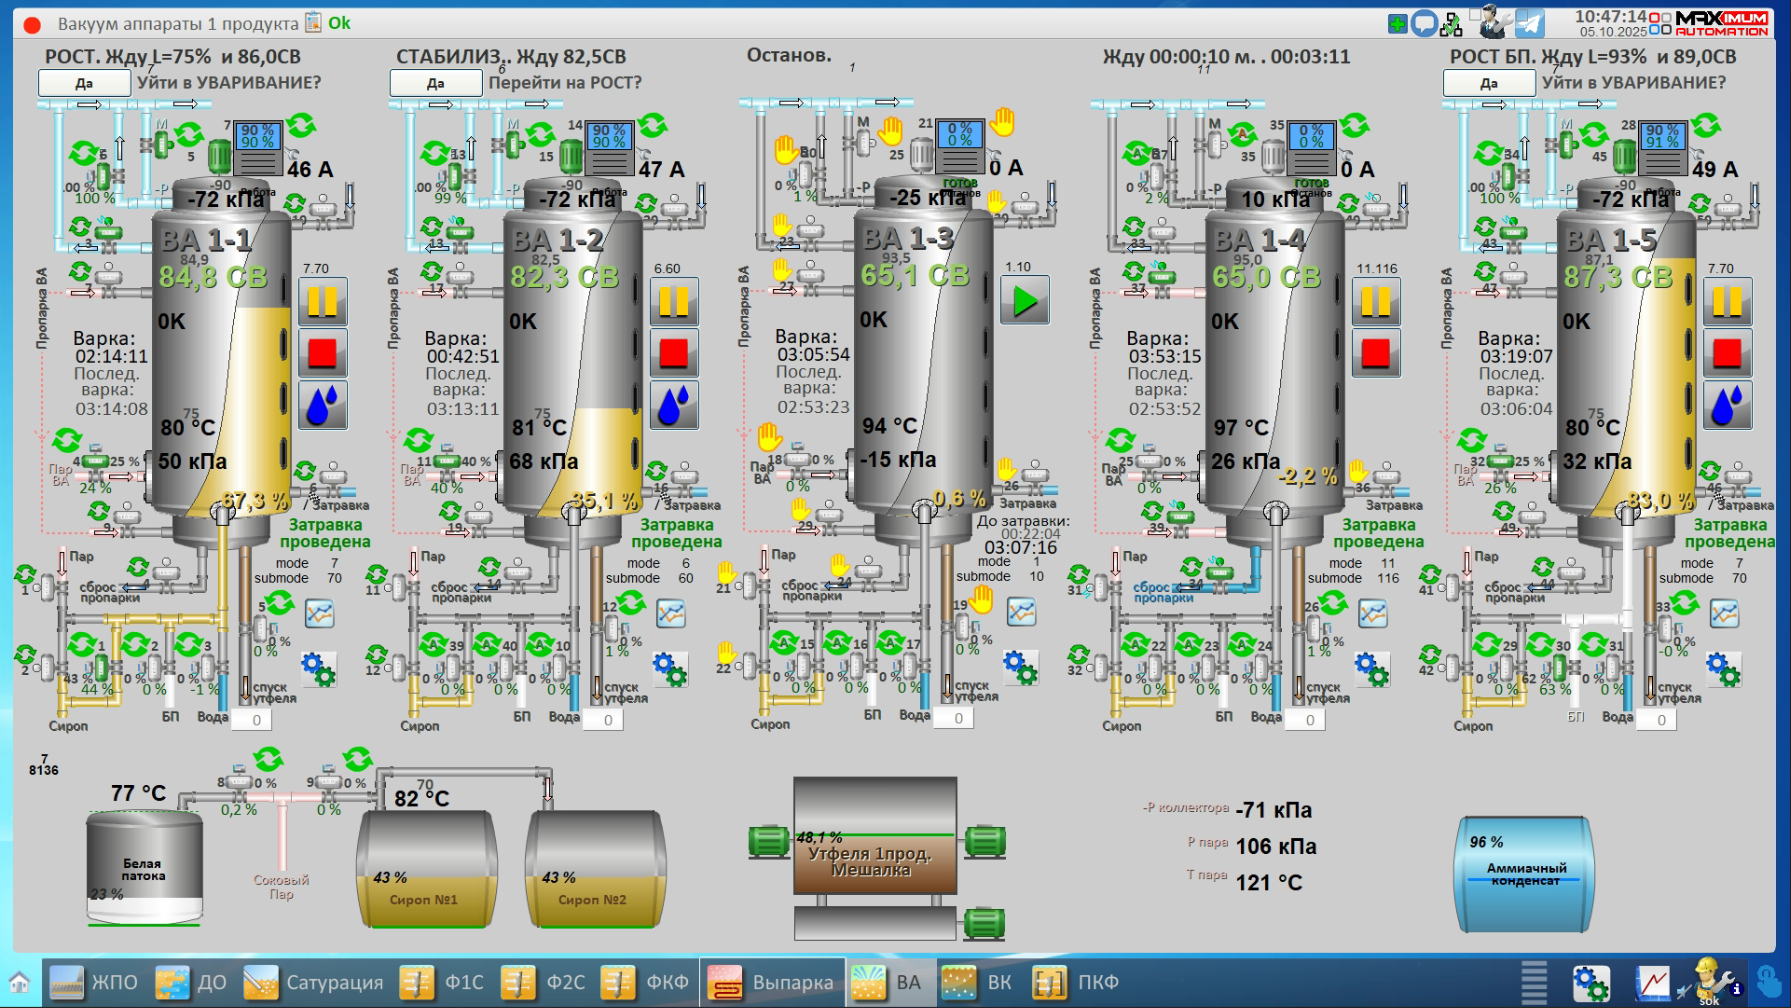The height and width of the screenshot is (1008, 1791).
Task: Click the water drops icon for ВА 1-5
Action: (x=1727, y=405)
